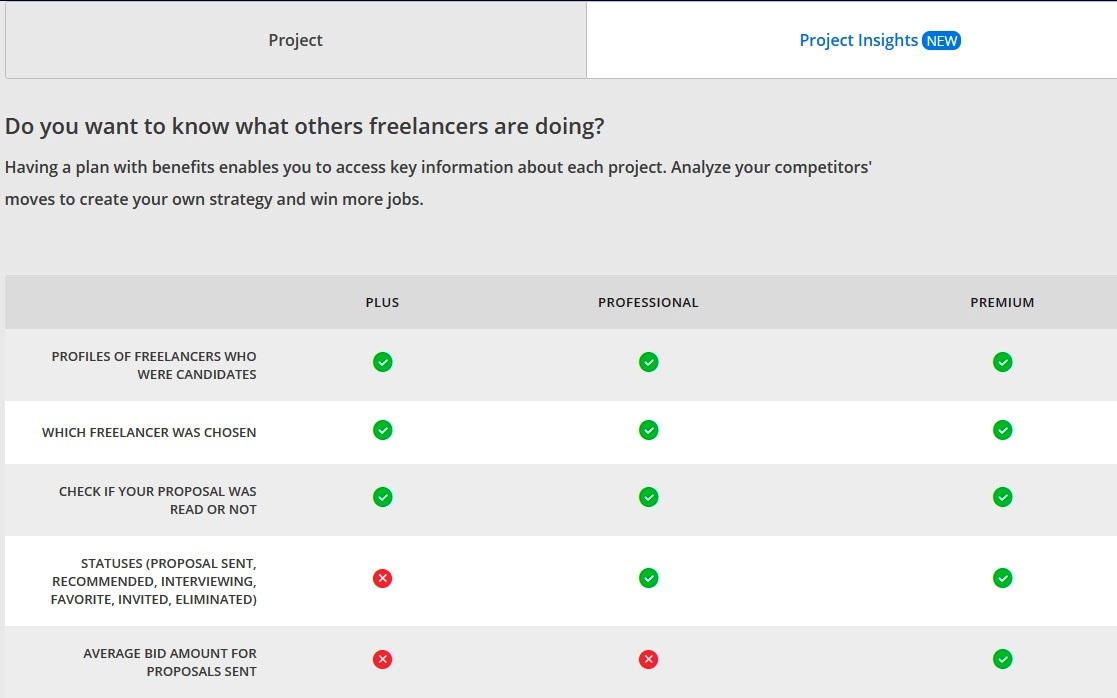Viewport: 1117px width, 698px height.
Task: Click the 'Check if your proposal was read' label
Action: 158,500
